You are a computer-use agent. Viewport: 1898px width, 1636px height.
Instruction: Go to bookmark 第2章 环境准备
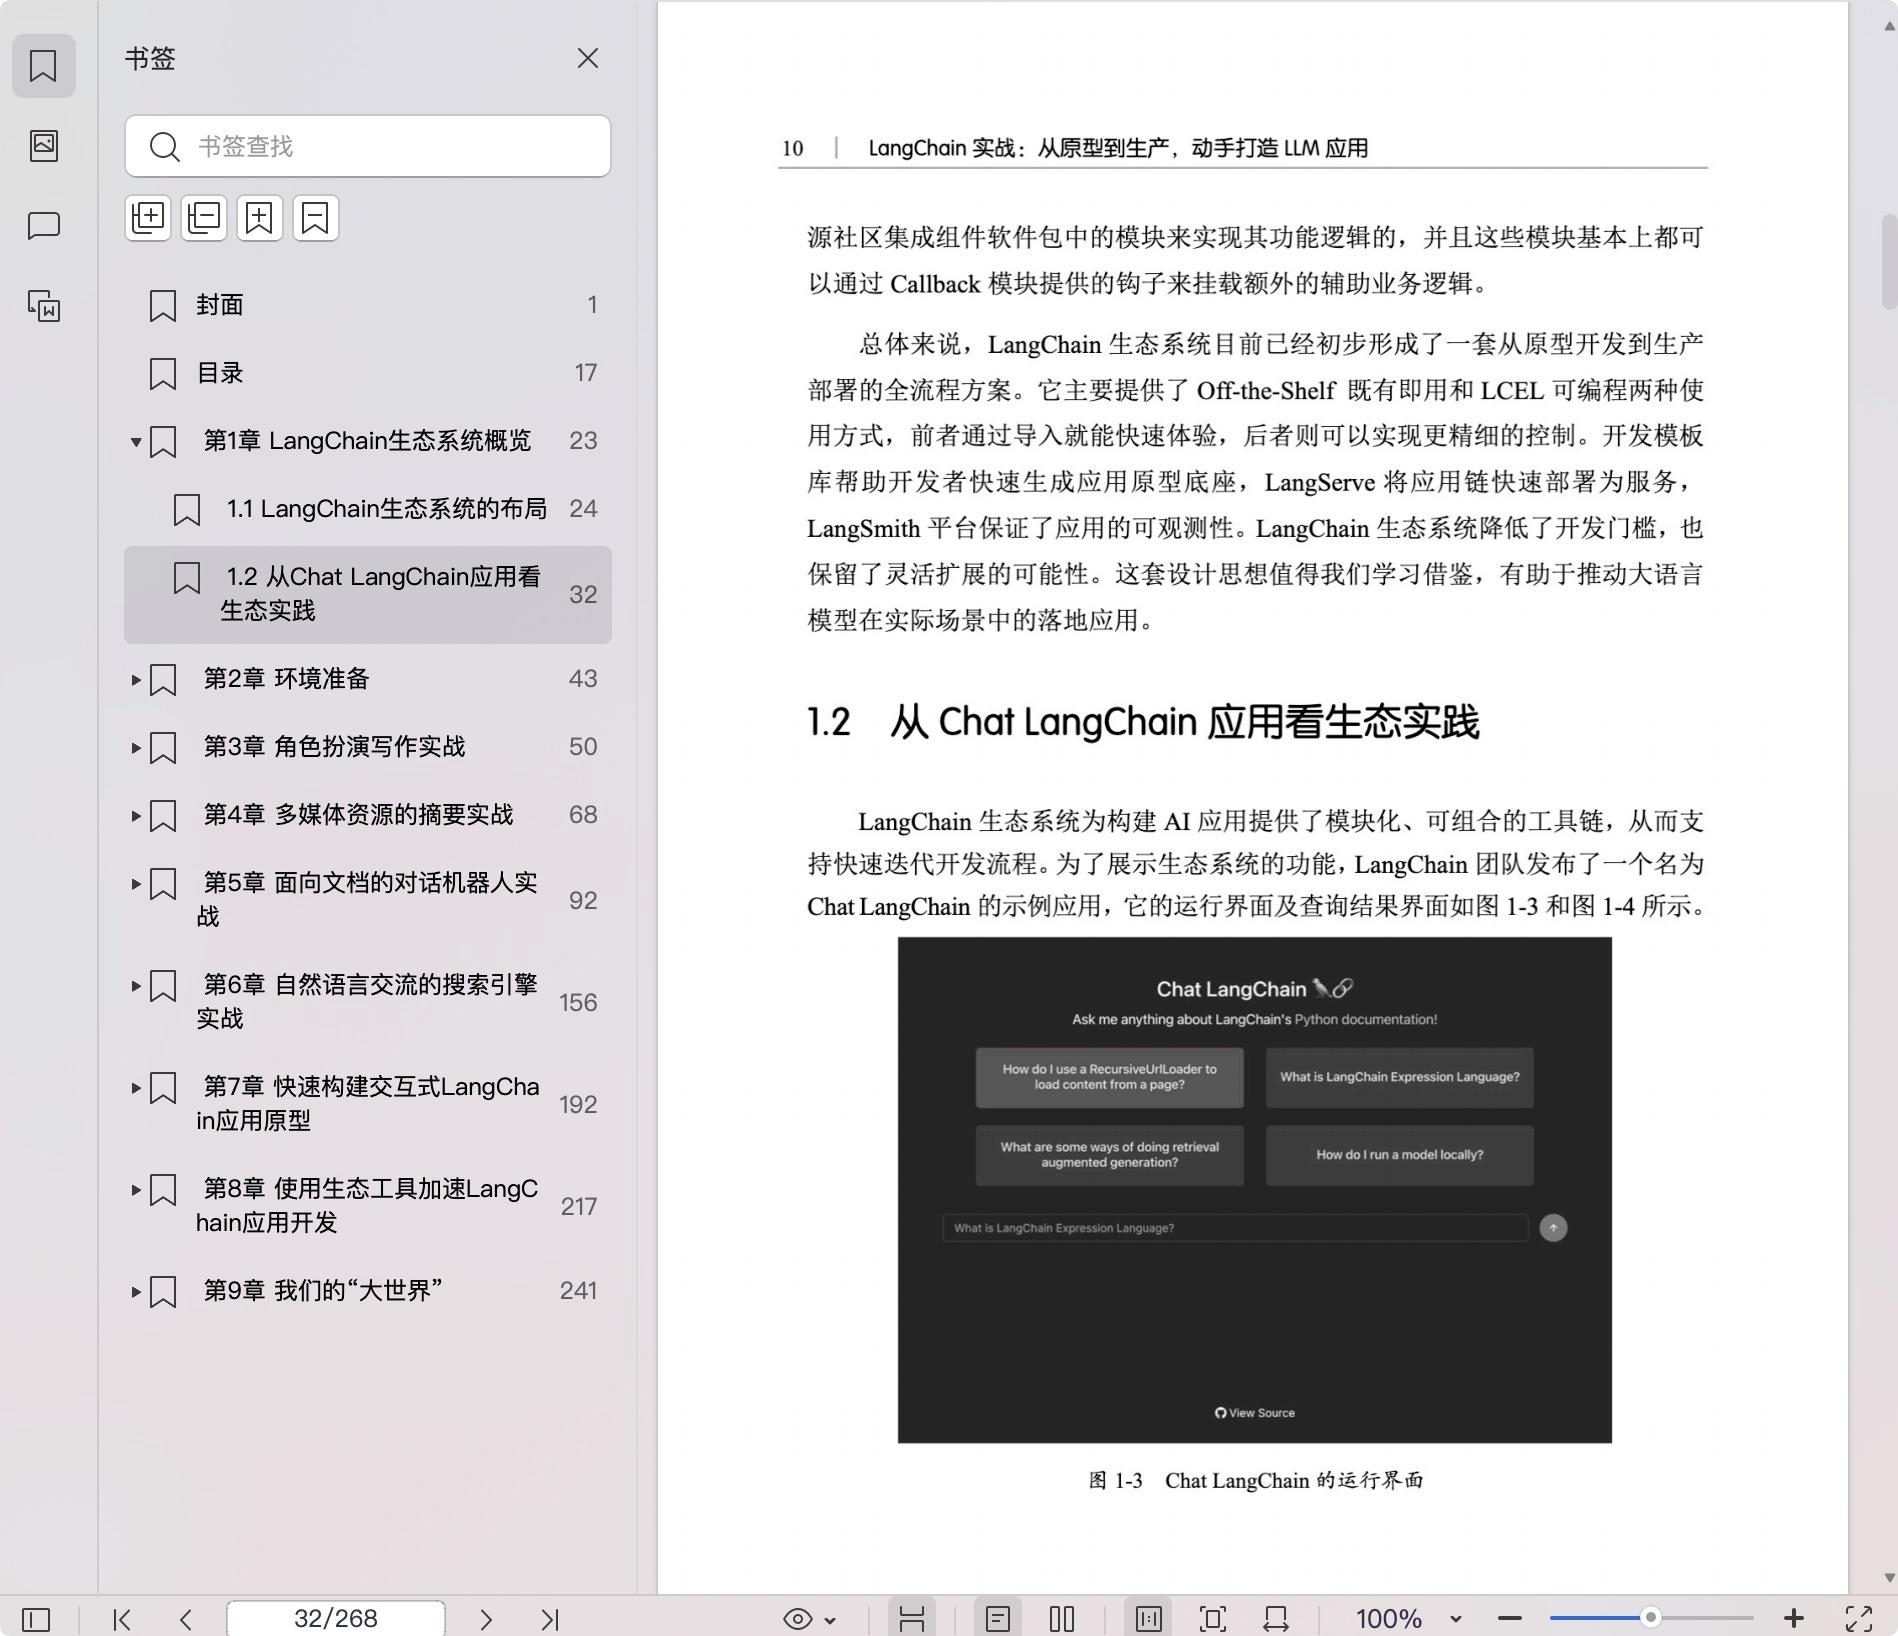pos(287,679)
